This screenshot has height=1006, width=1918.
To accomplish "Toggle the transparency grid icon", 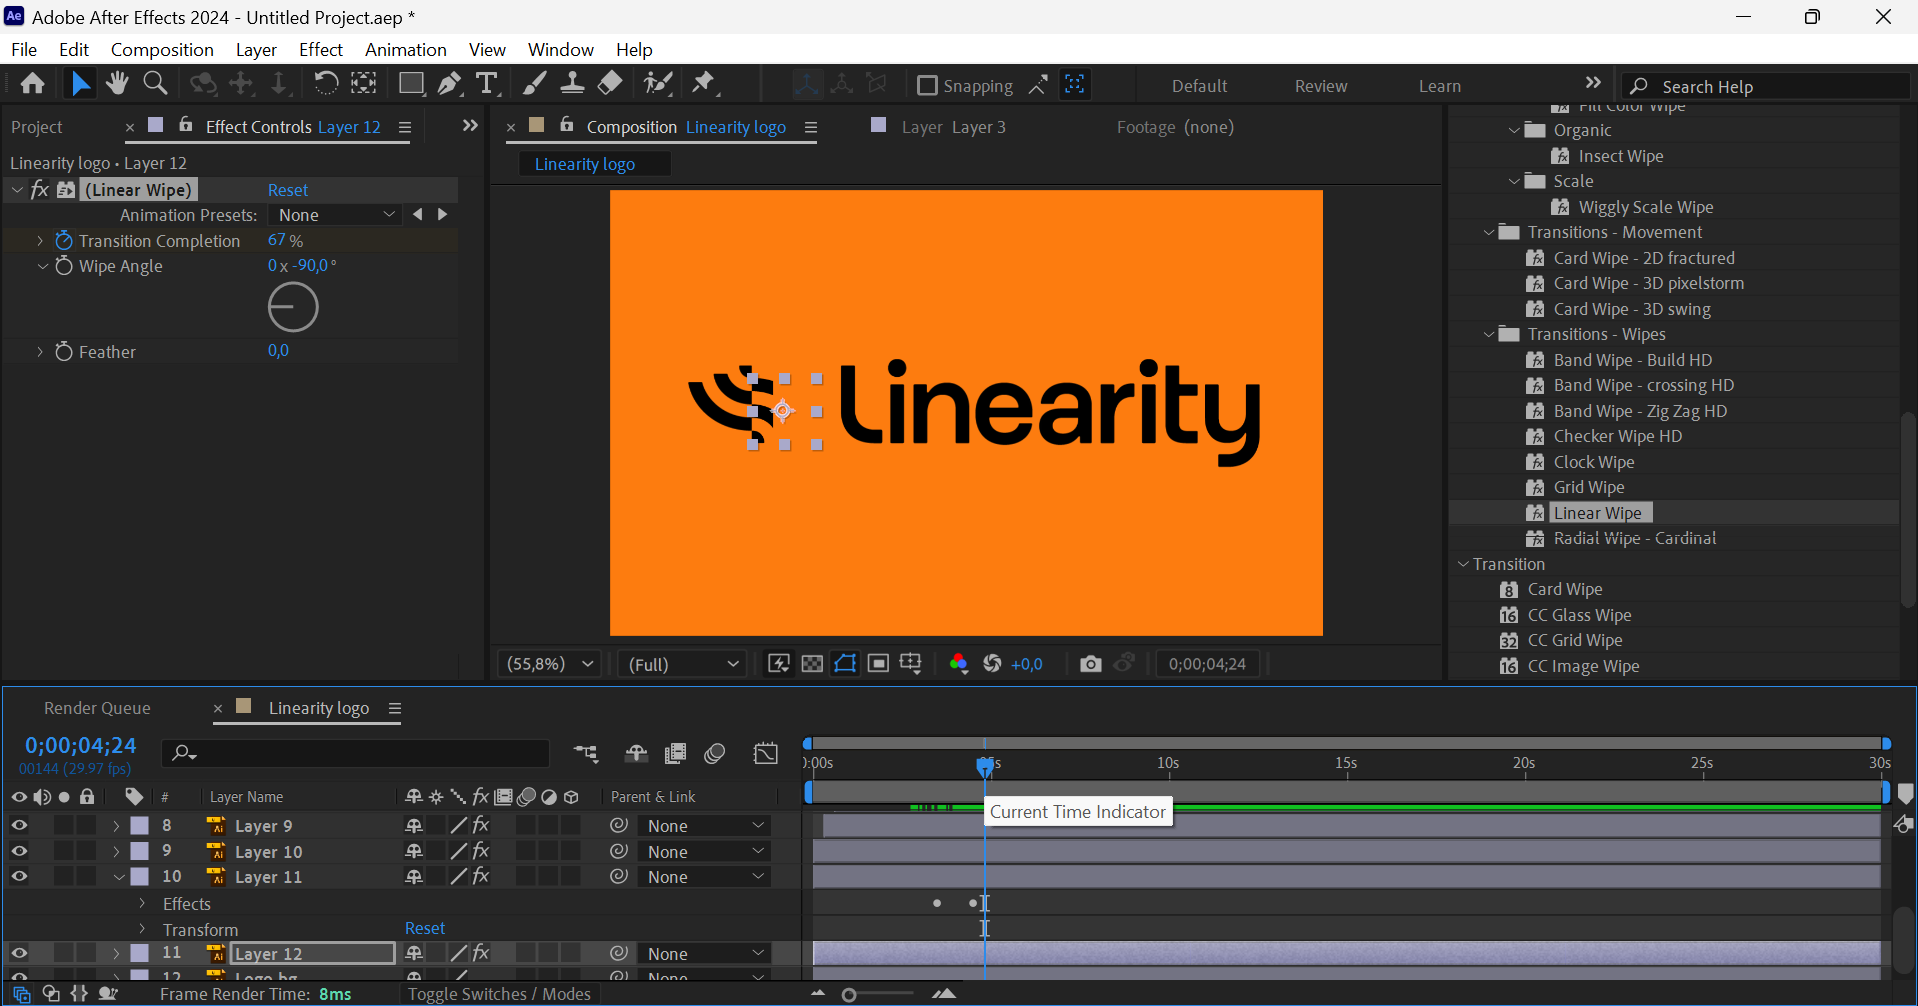I will click(x=812, y=664).
